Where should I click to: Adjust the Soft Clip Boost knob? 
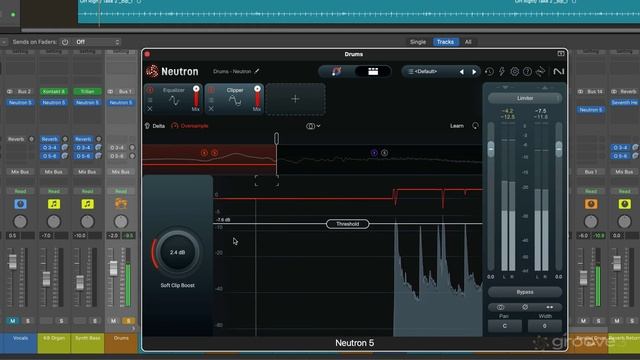tap(178, 252)
